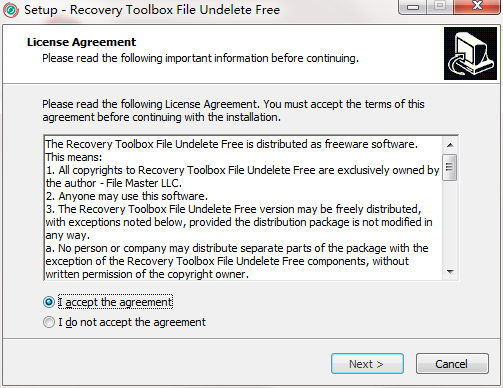Select the 'I accept the agreement' radio button

[49, 302]
